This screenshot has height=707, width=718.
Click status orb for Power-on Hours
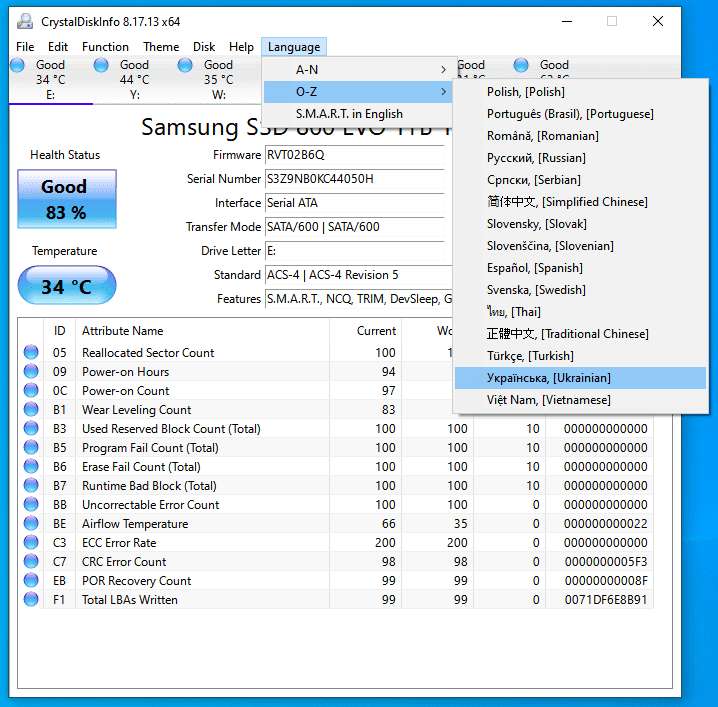(31, 371)
